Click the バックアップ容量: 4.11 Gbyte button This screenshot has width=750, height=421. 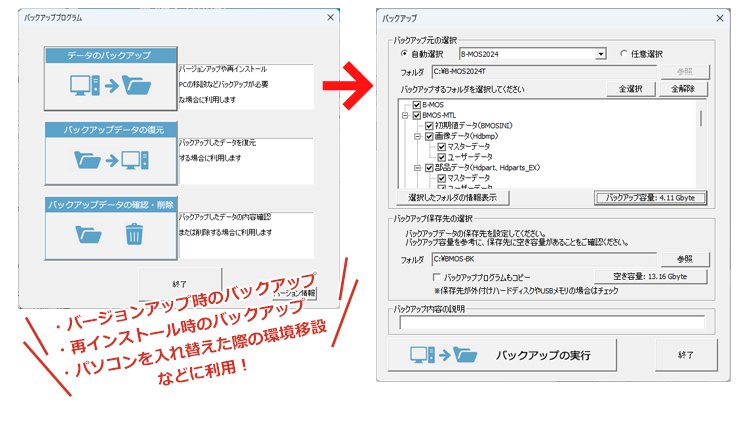click(651, 198)
